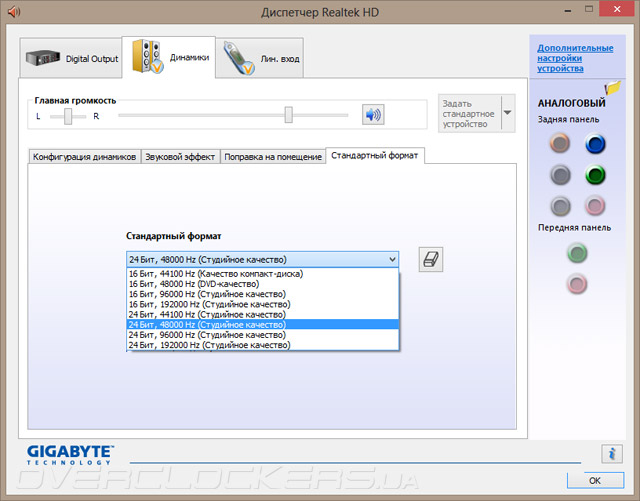
Task: Open the connector settings folder icon
Action: [613, 87]
